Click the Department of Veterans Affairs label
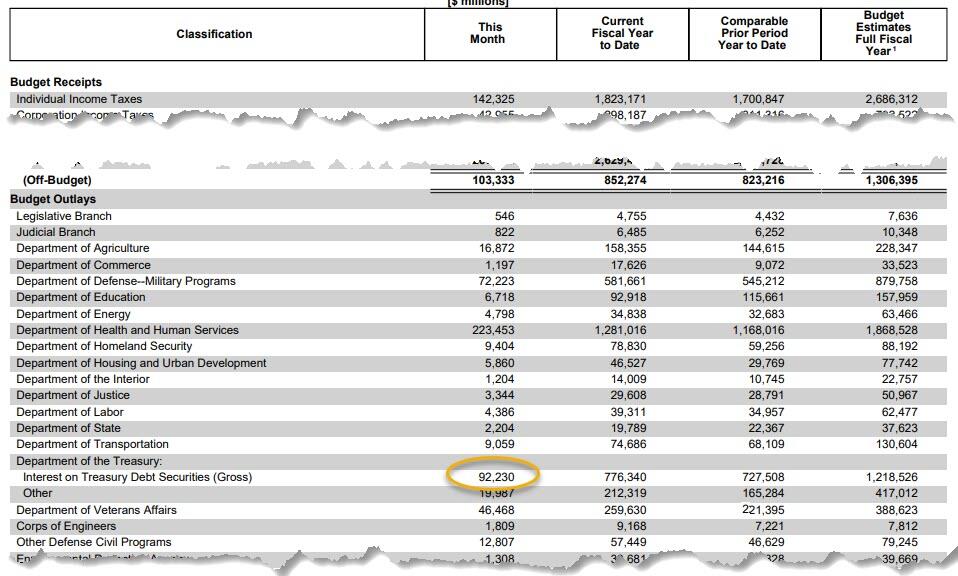Viewport: 958px width, 576px height. coord(96,510)
